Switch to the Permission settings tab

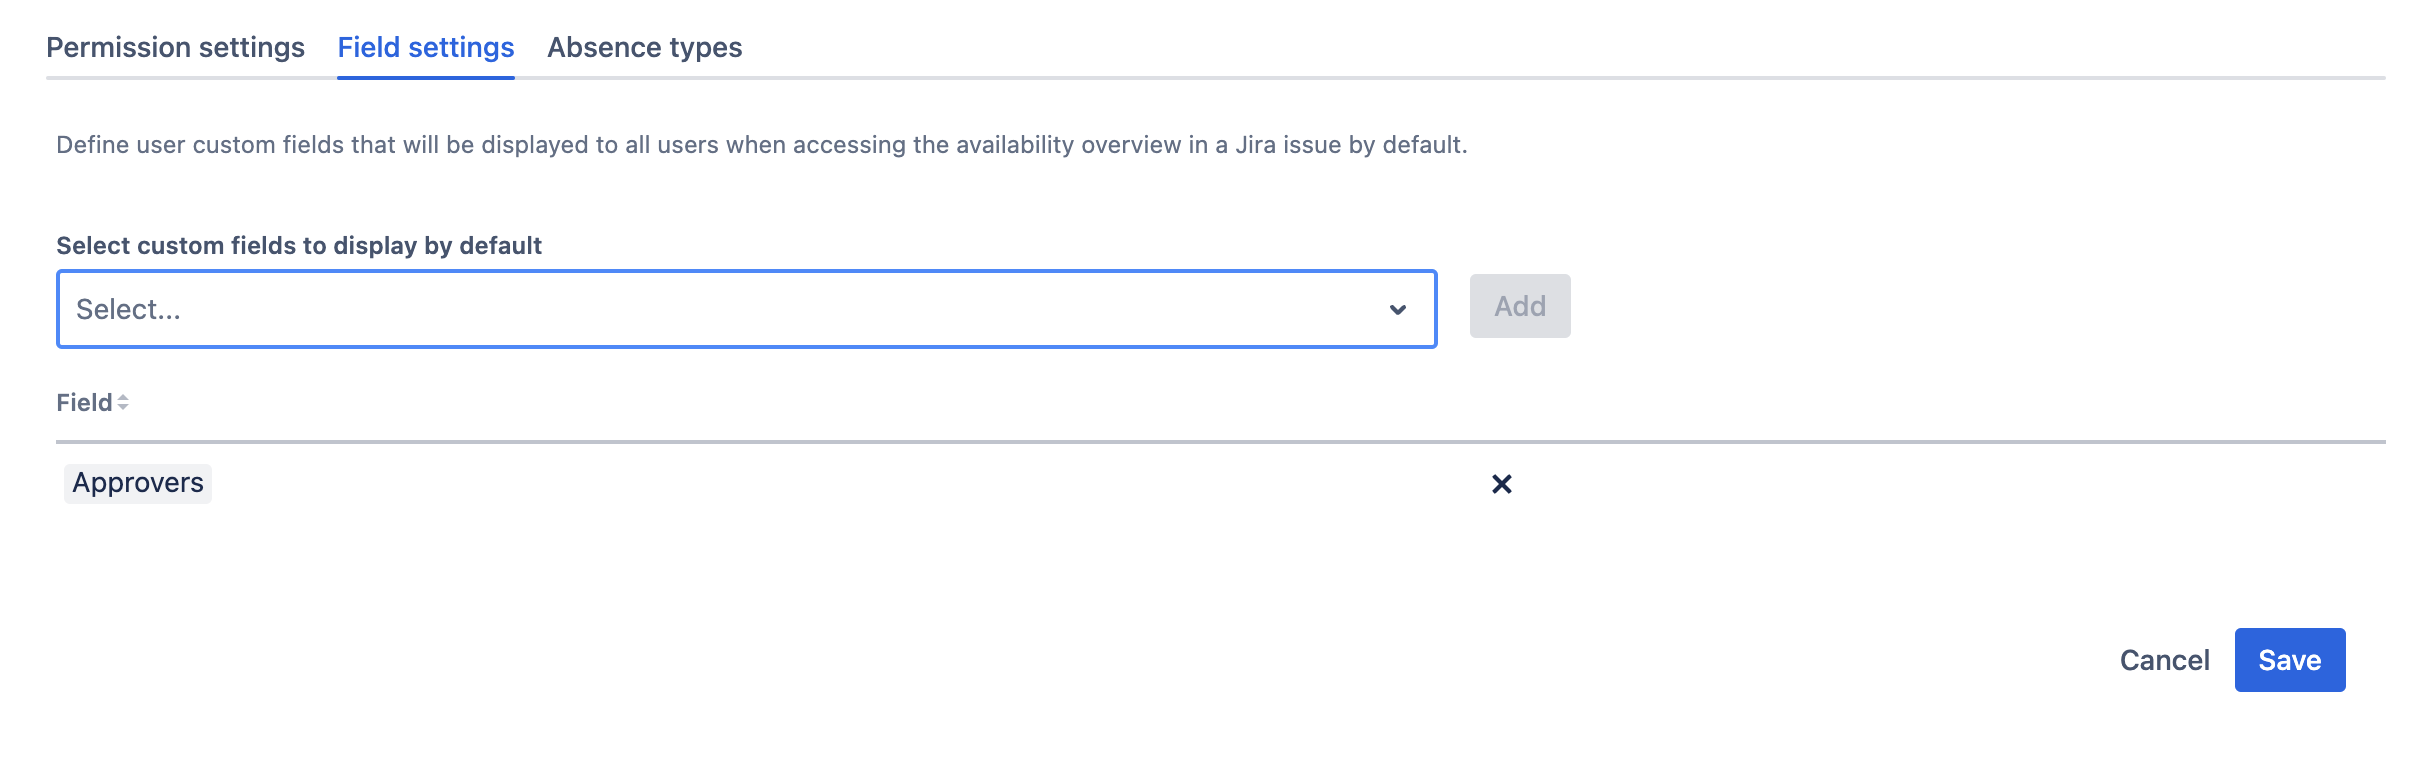[175, 47]
